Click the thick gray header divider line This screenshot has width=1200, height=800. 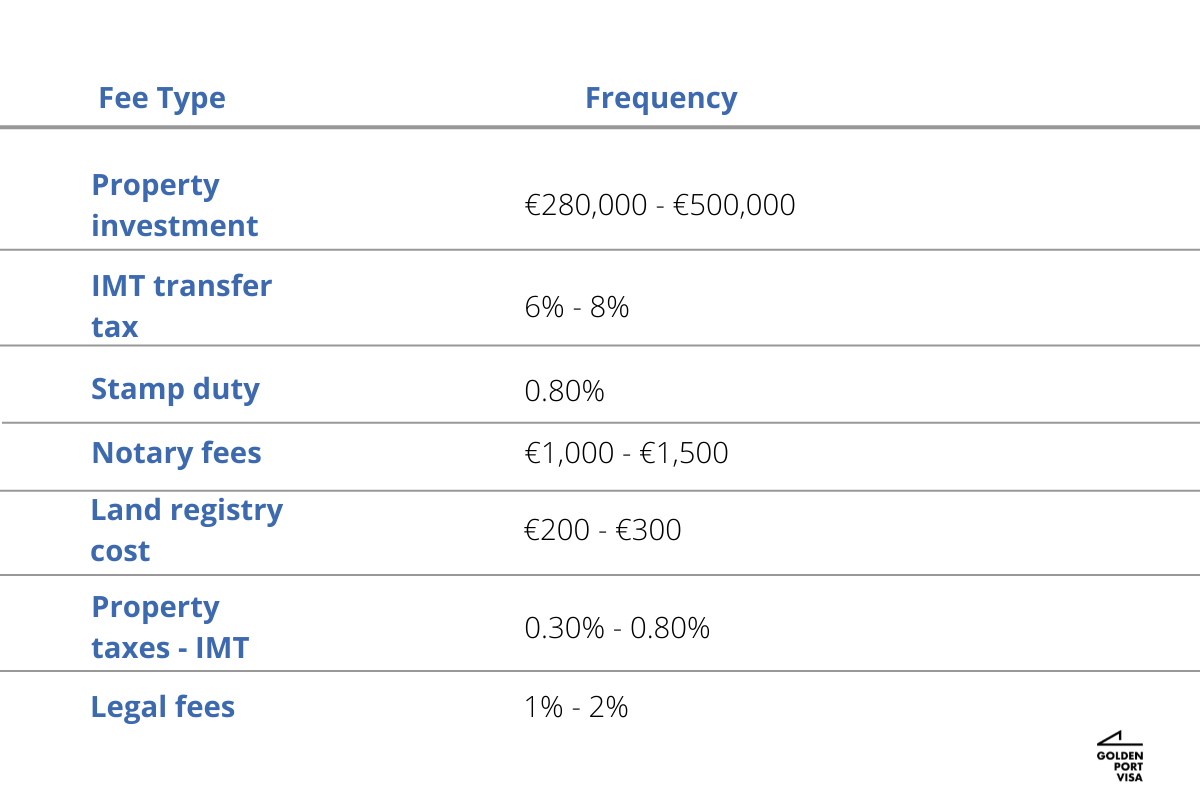tap(600, 127)
